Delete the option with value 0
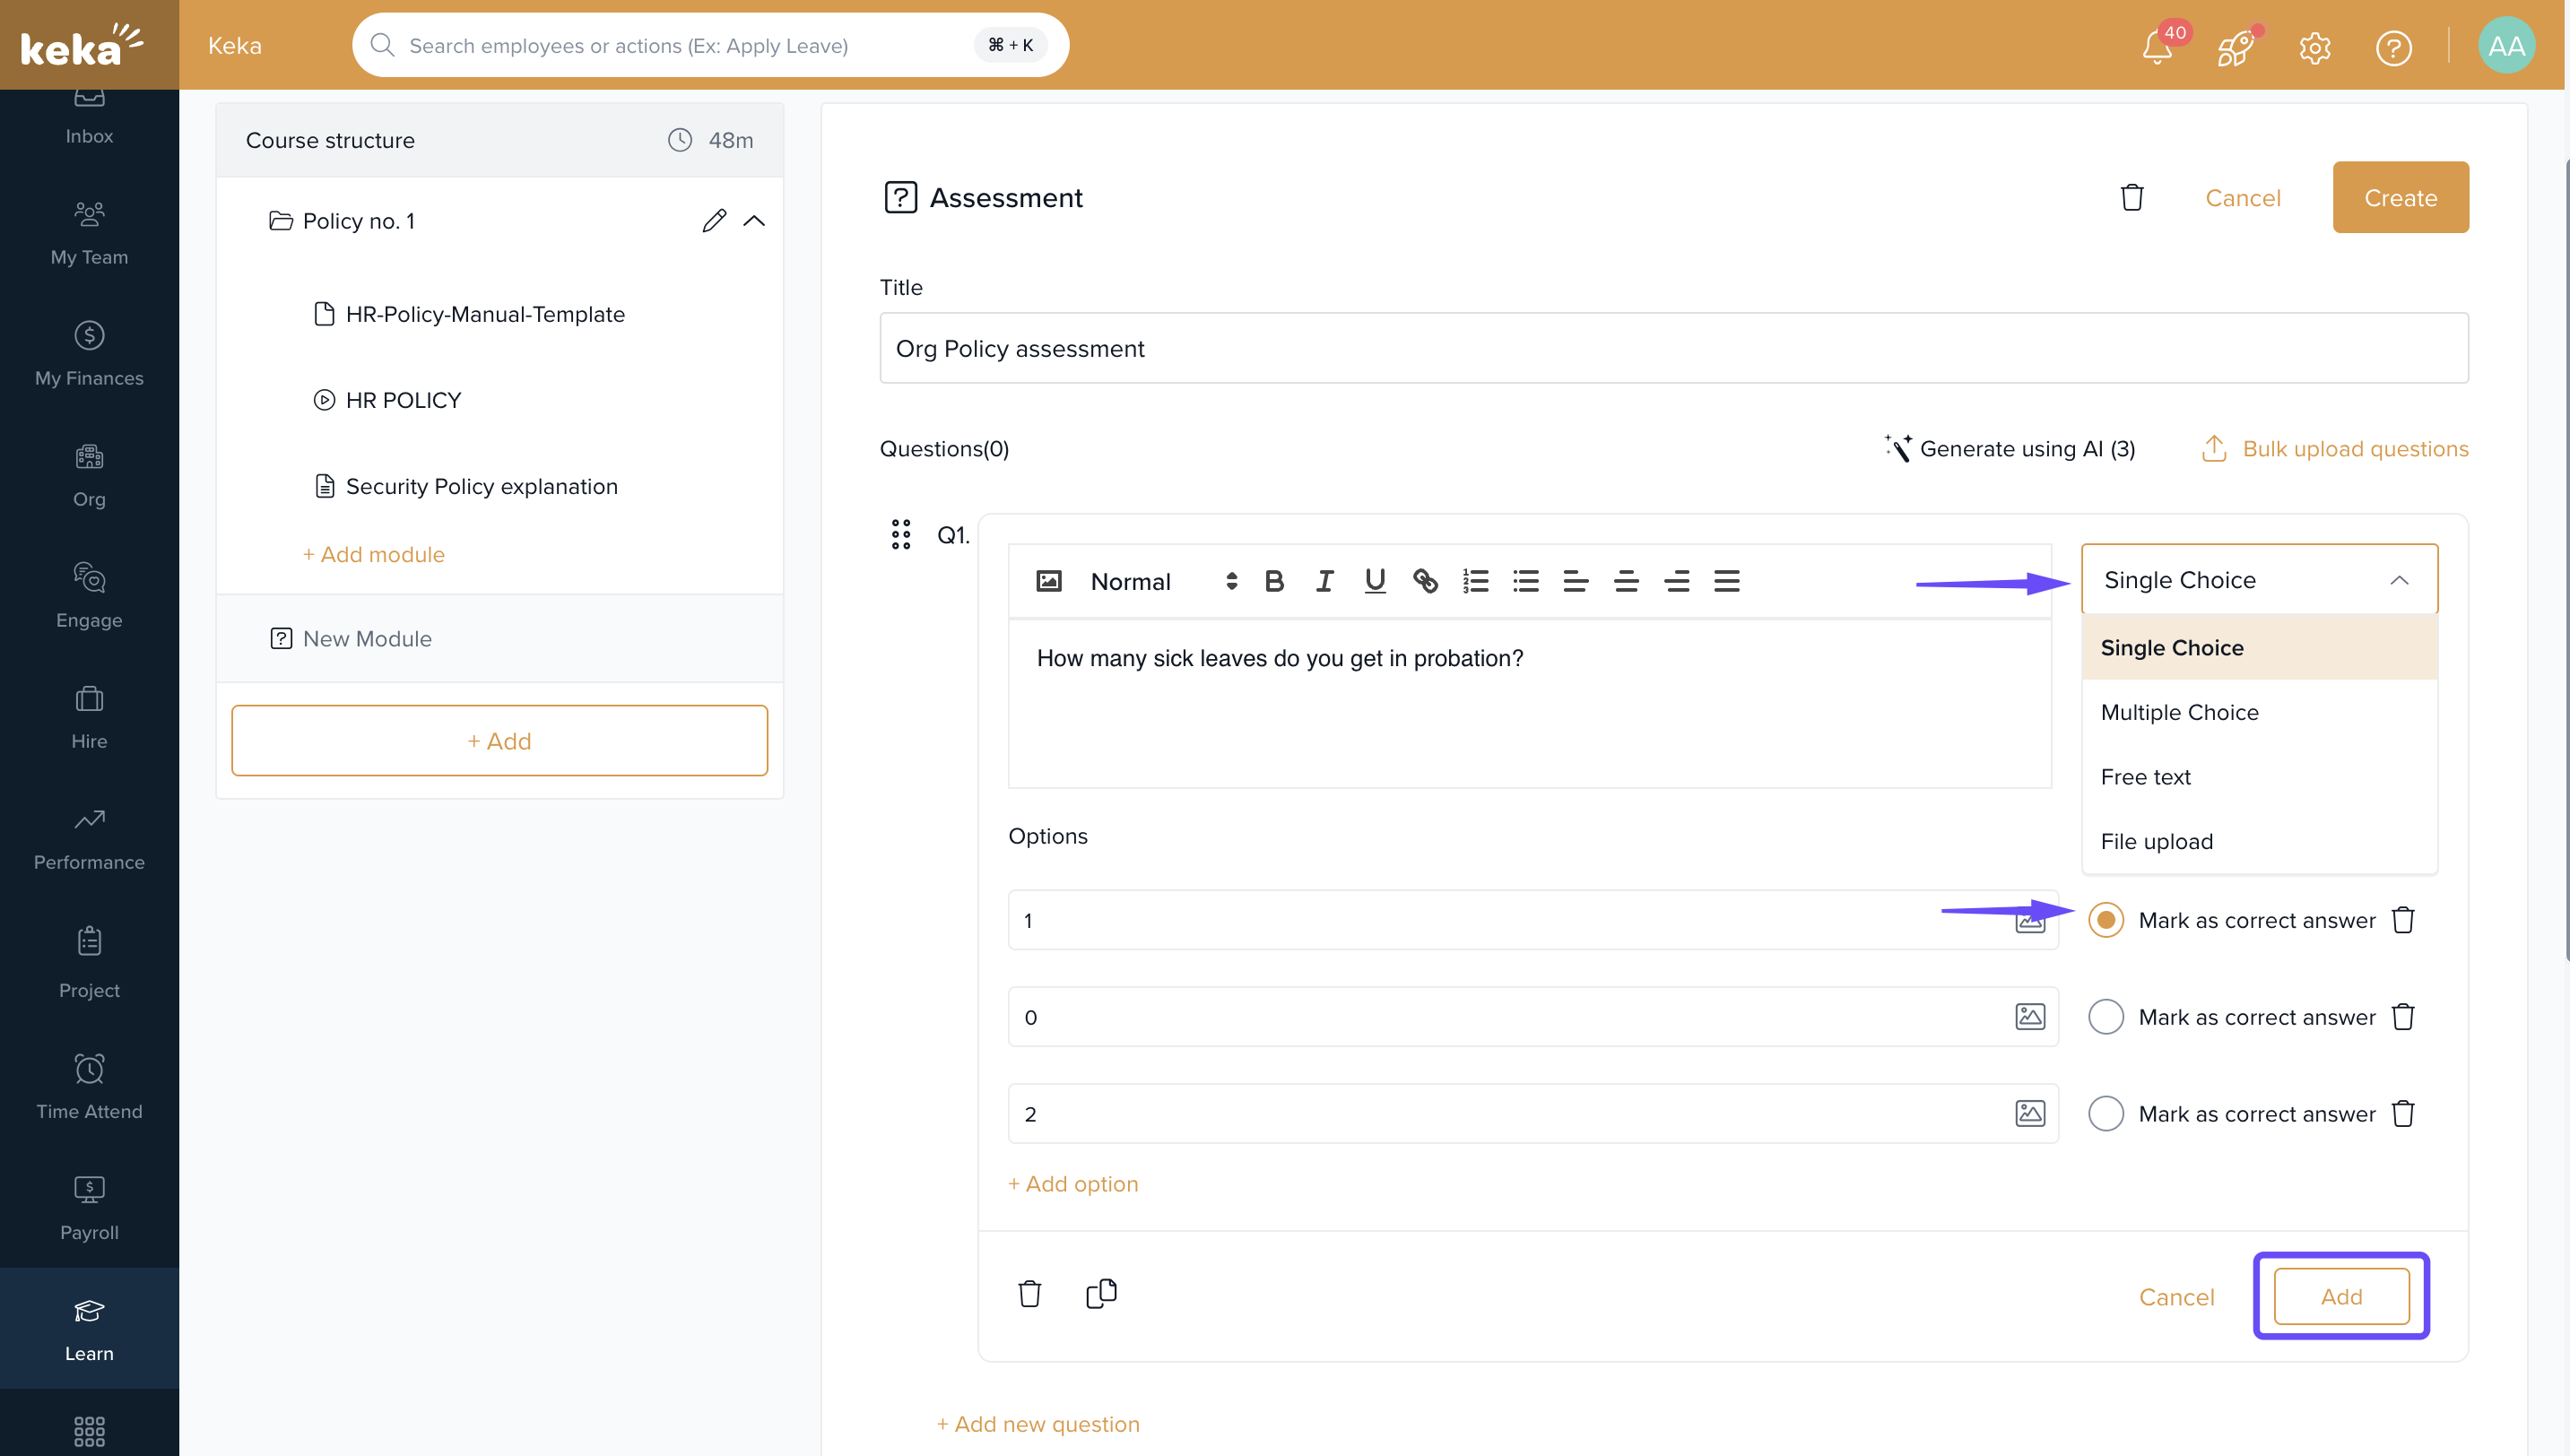 tap(2403, 1017)
